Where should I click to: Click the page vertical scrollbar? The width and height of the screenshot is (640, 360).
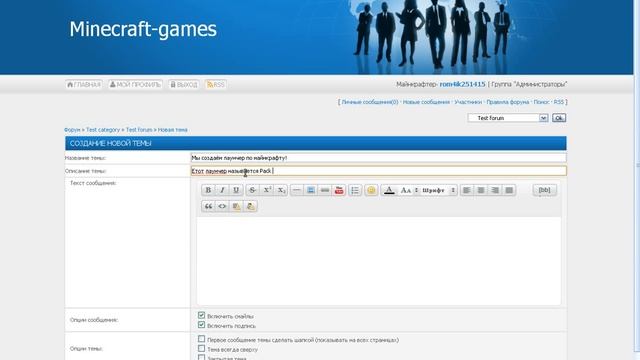point(637,176)
